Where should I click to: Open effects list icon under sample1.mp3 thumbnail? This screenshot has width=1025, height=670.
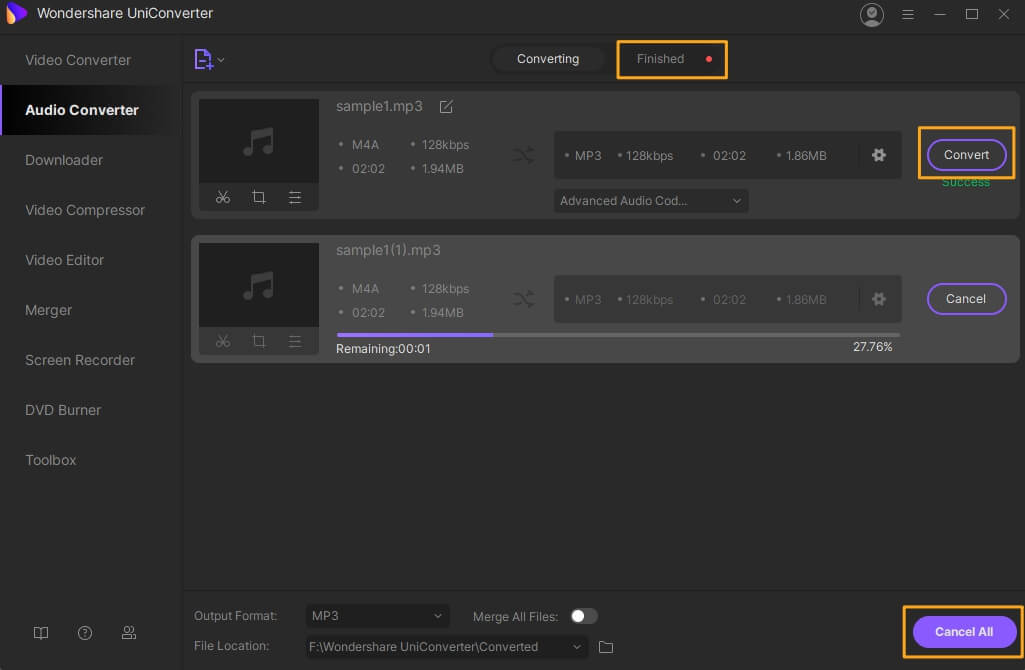click(x=295, y=197)
